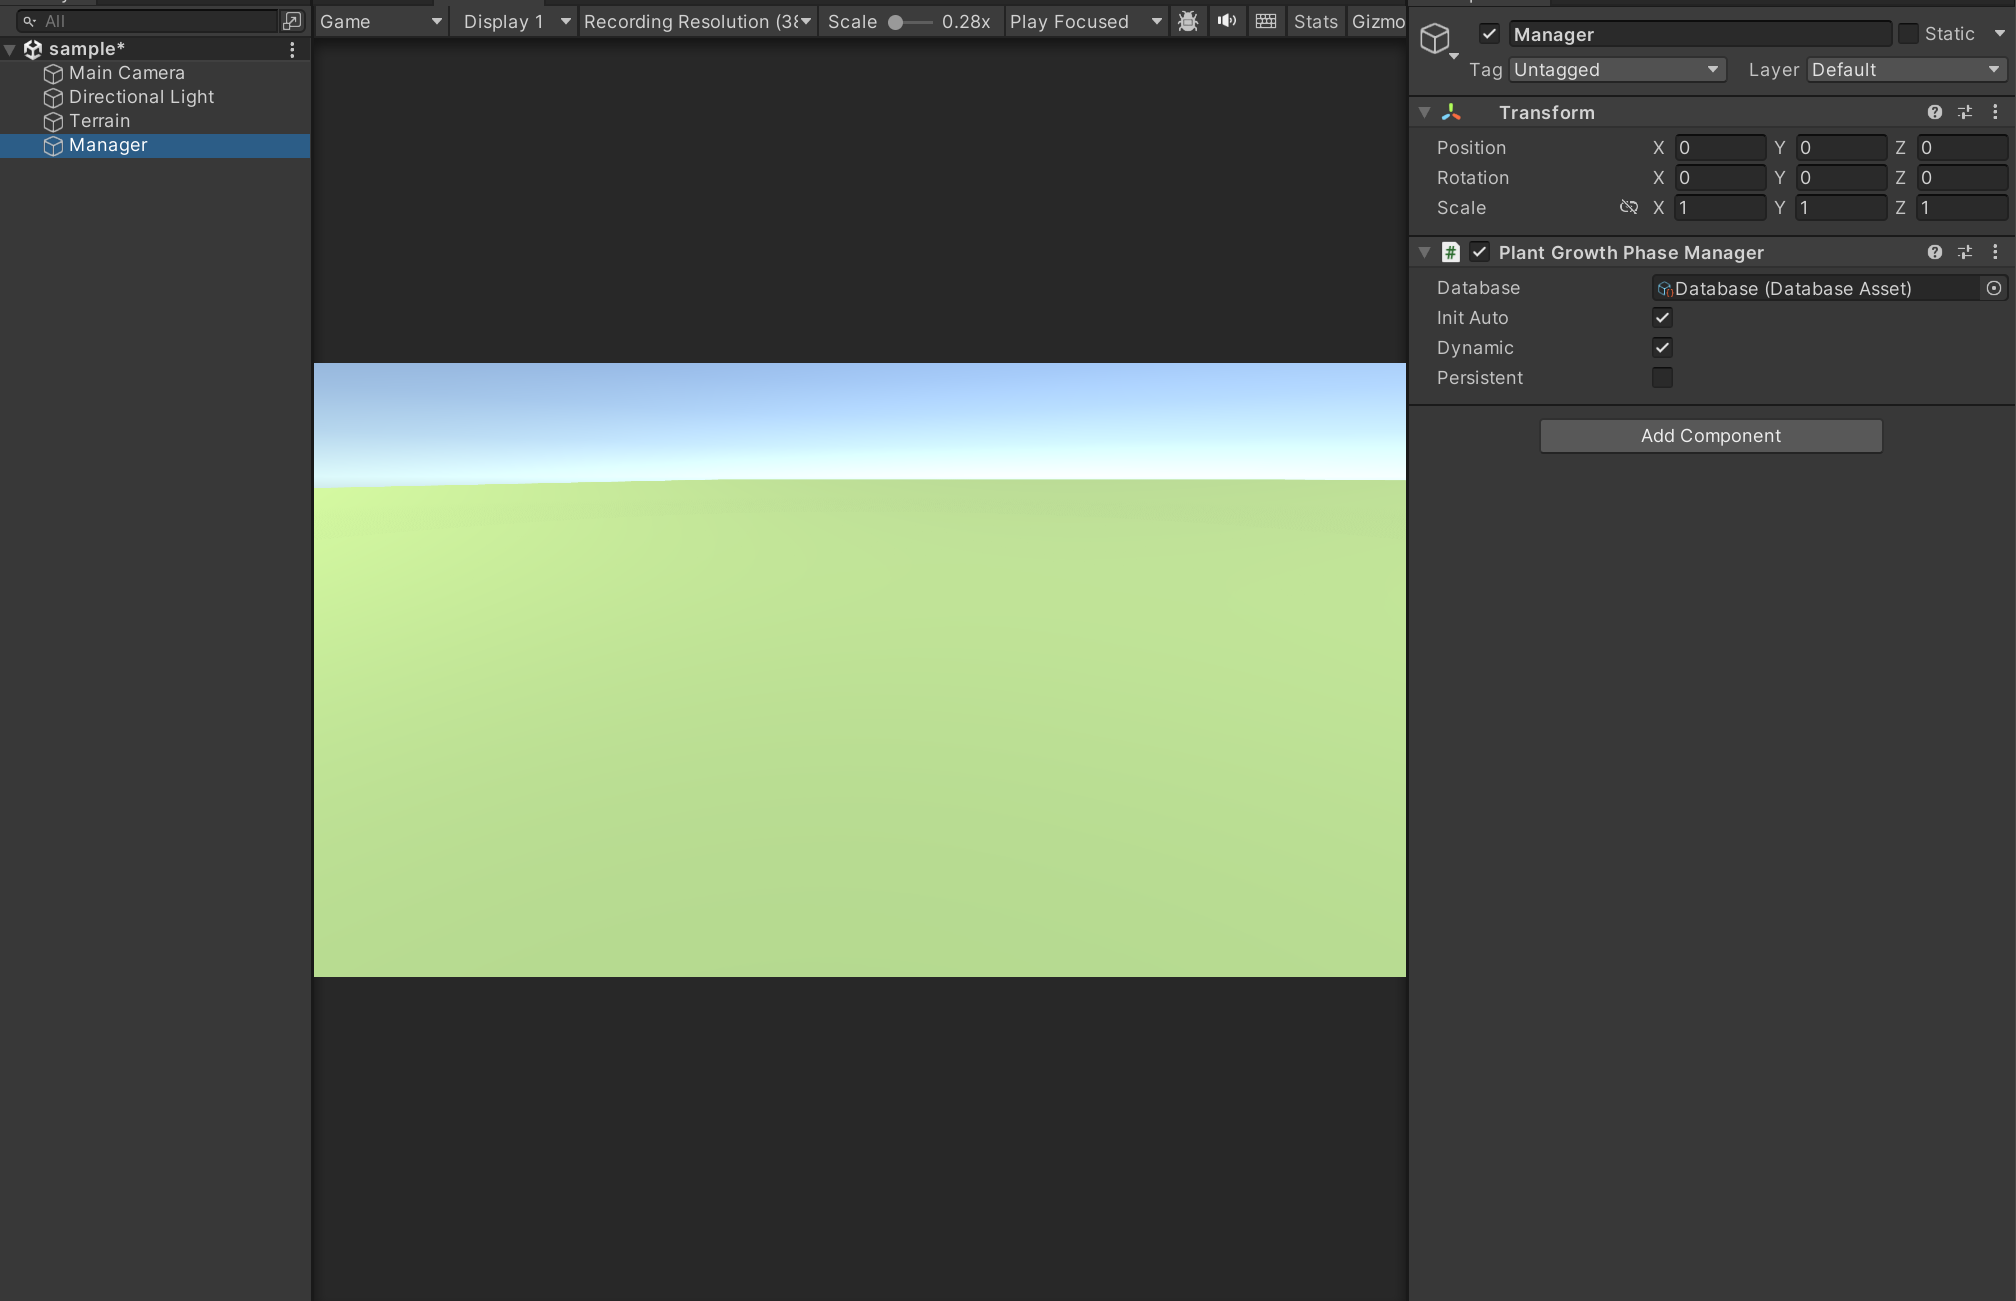Screen dimensions: 2016x1301
Task: Click the hierarchy search-by-type icon
Action: coord(292,20)
